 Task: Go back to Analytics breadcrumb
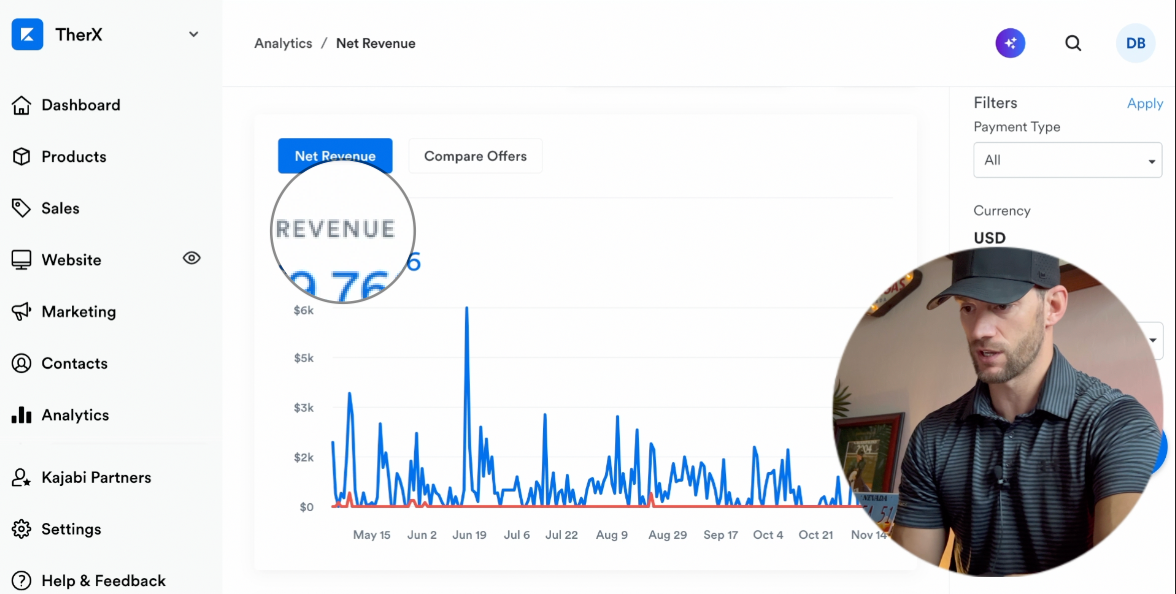283,44
